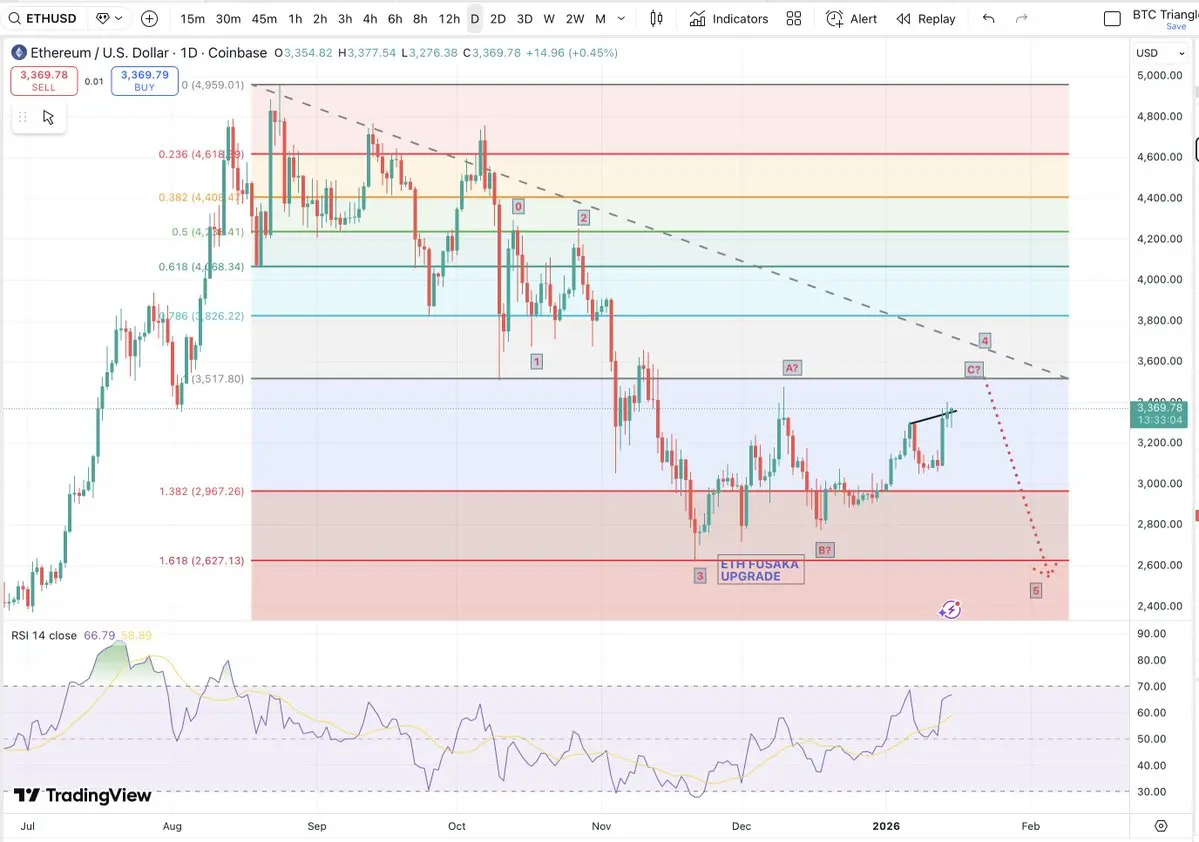
Task: Click the ETH FUSAKA UPGRADE text box
Action: tap(761, 570)
